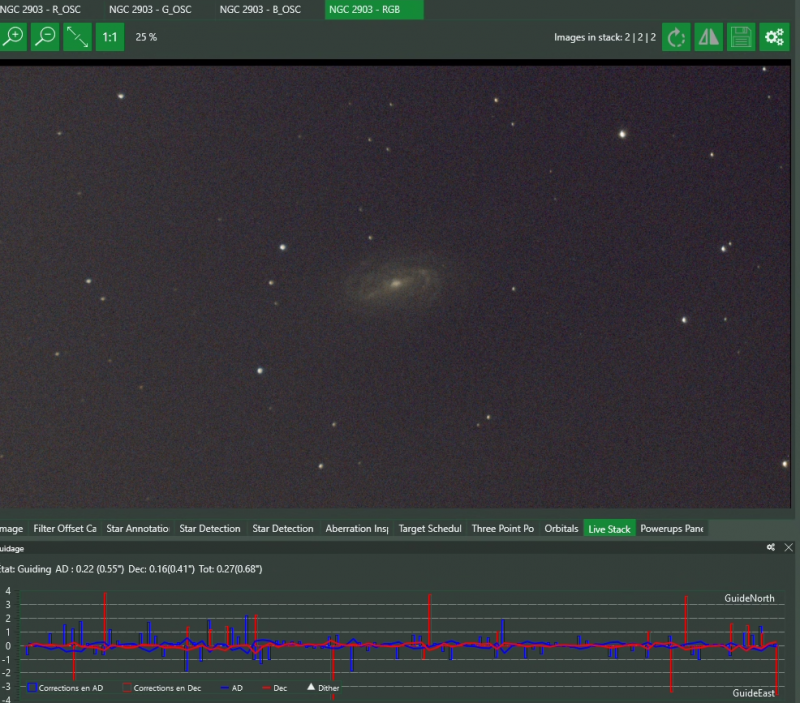800x703 pixels.
Task: Toggle the Dither legend marker
Action: pyautogui.click(x=323, y=688)
